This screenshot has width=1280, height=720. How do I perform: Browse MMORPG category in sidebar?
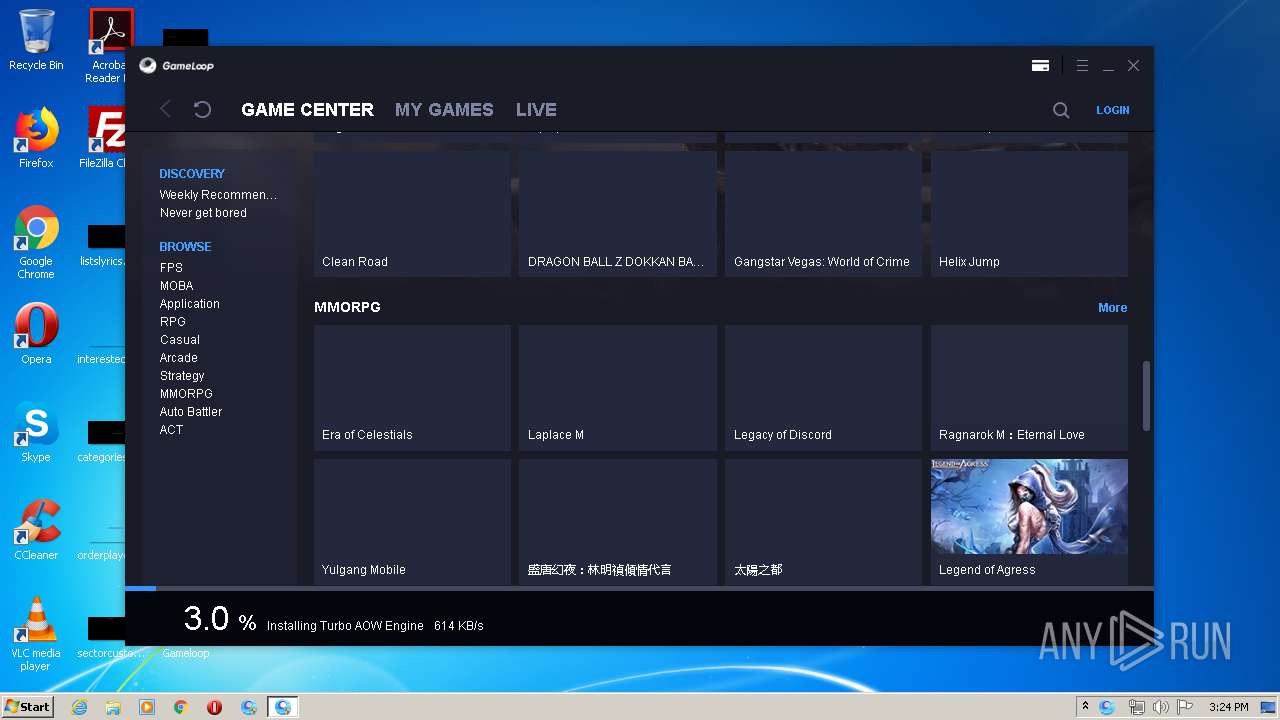[x=186, y=394]
